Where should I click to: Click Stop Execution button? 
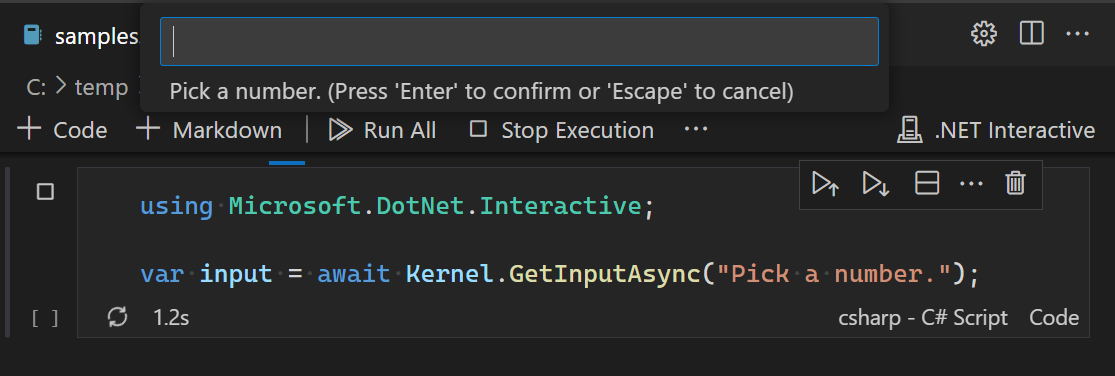(562, 130)
